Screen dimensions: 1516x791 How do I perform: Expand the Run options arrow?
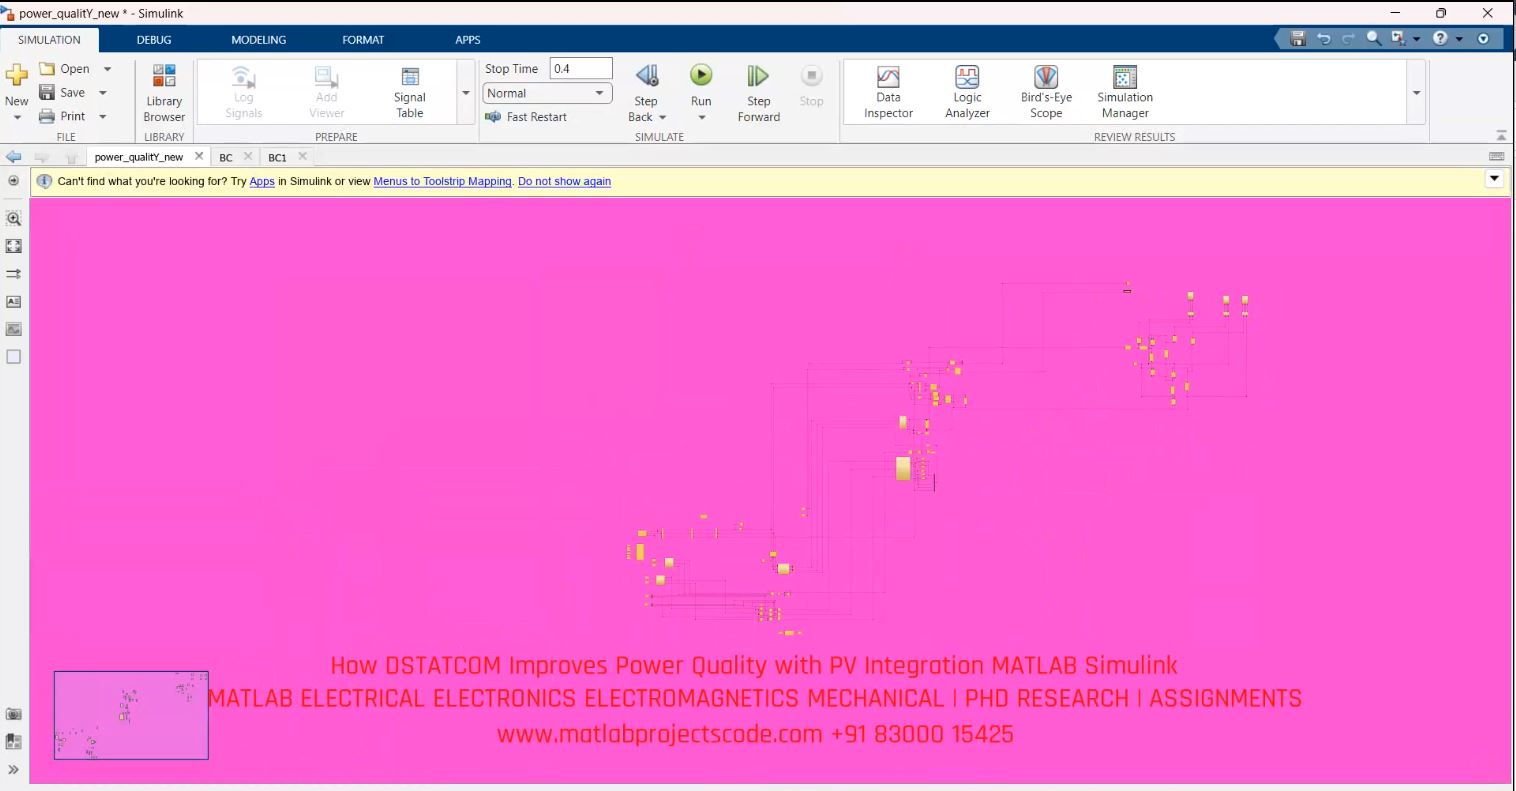[x=701, y=118]
